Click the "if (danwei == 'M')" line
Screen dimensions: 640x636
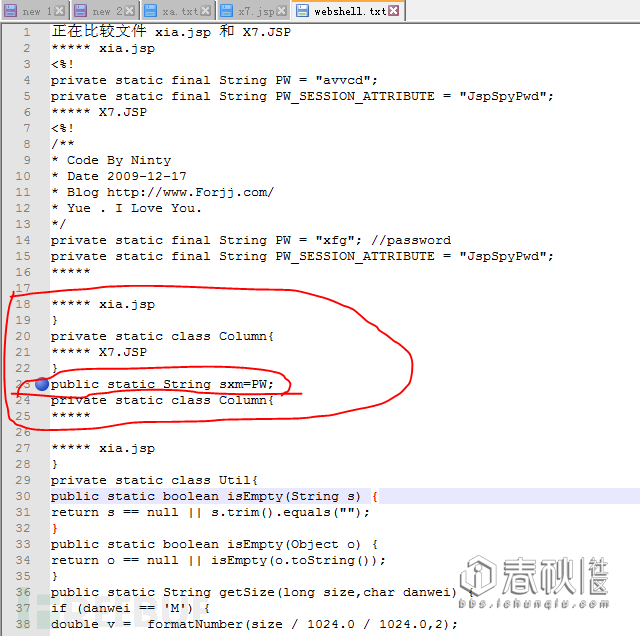(x=130, y=608)
